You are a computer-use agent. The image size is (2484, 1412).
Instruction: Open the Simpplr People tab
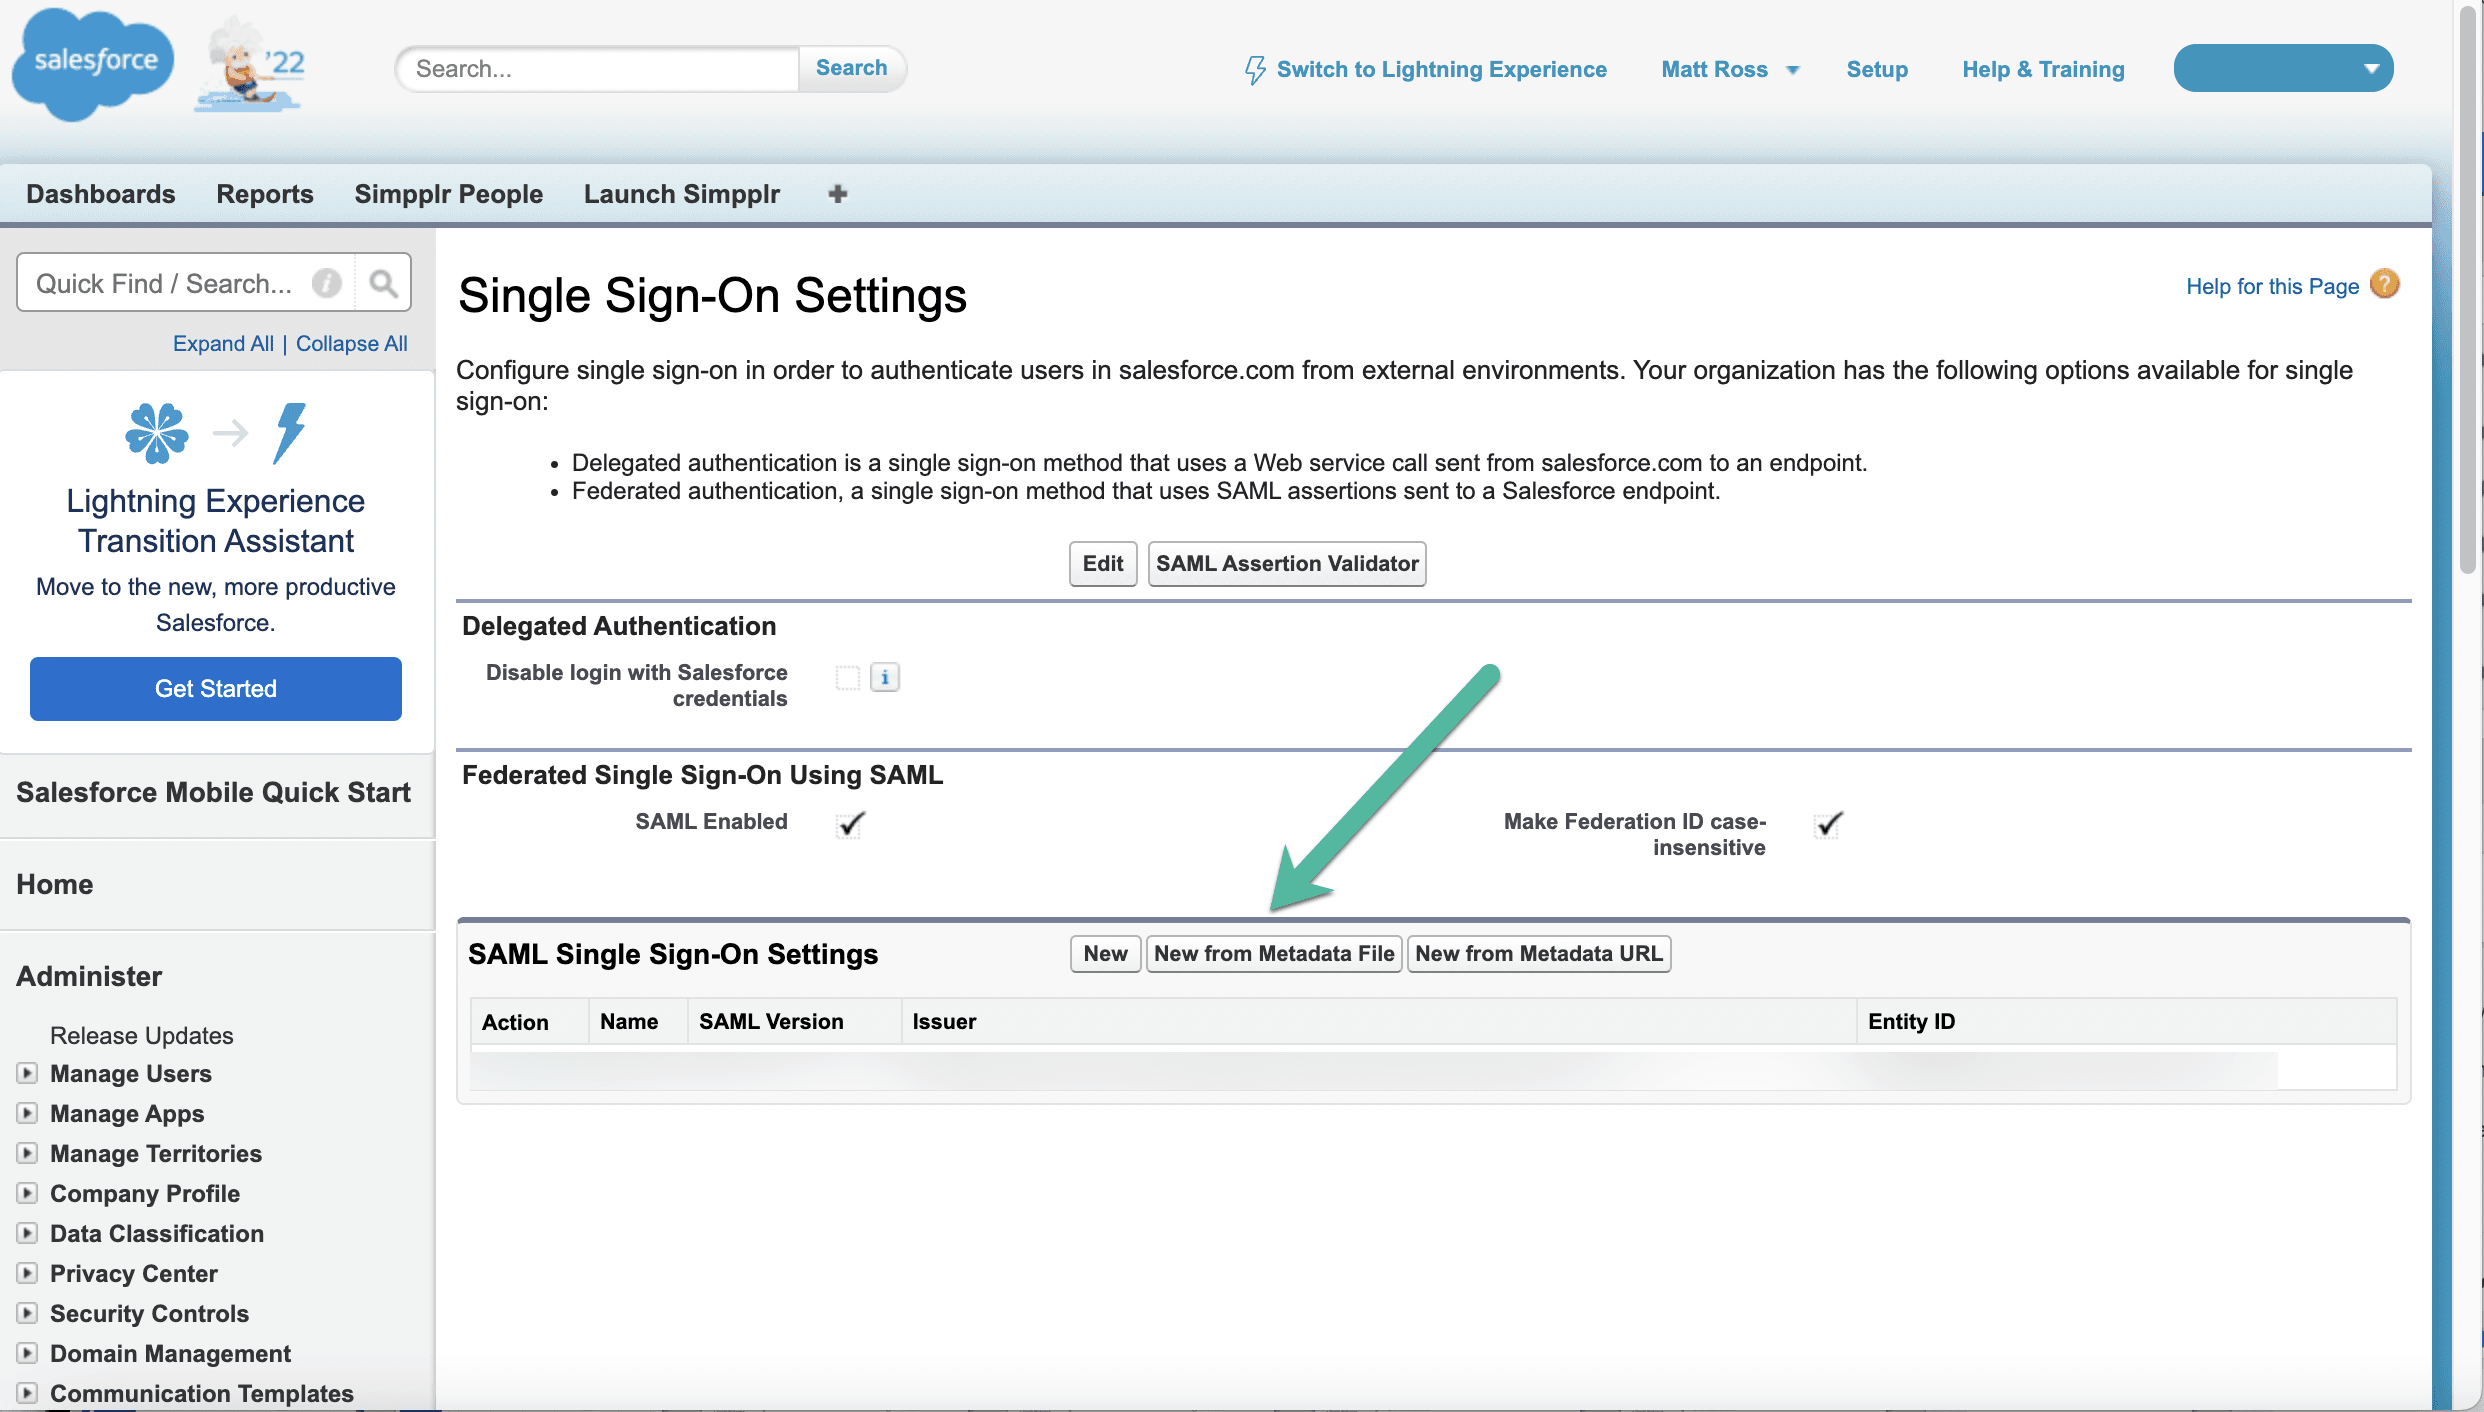(x=448, y=194)
